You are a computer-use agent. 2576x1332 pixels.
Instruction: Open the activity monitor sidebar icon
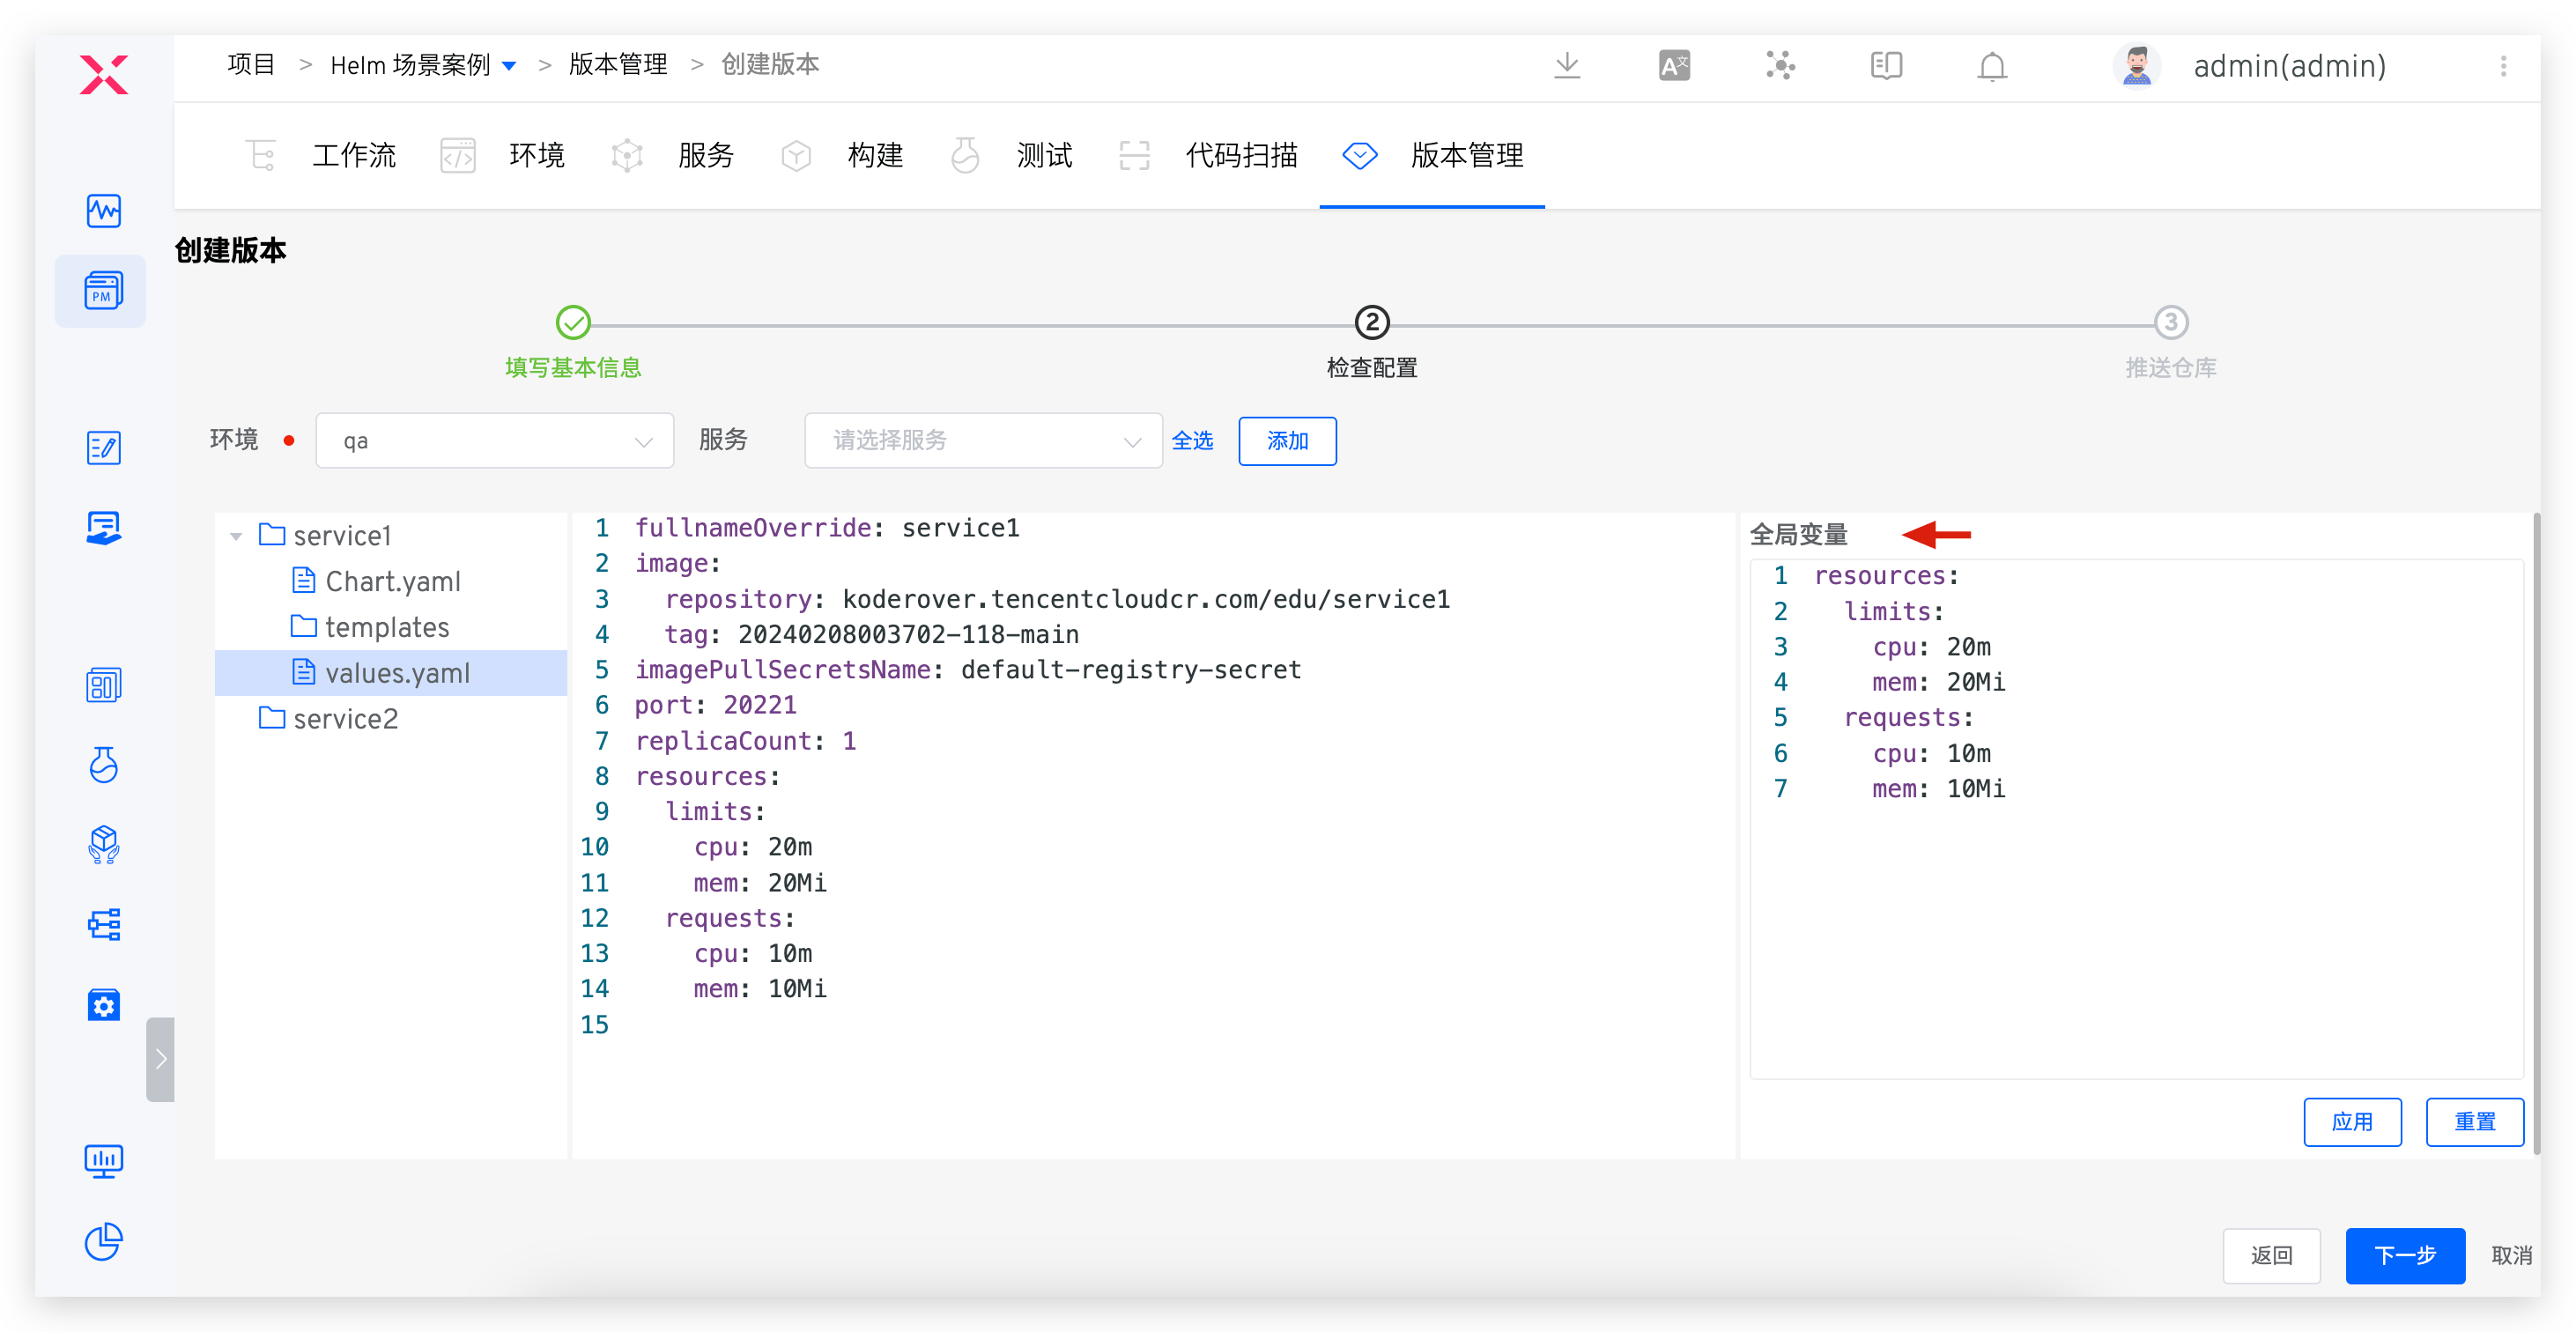(x=104, y=211)
